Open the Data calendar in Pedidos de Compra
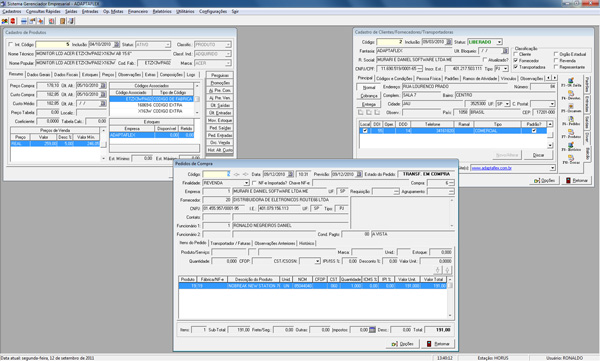 (291, 174)
